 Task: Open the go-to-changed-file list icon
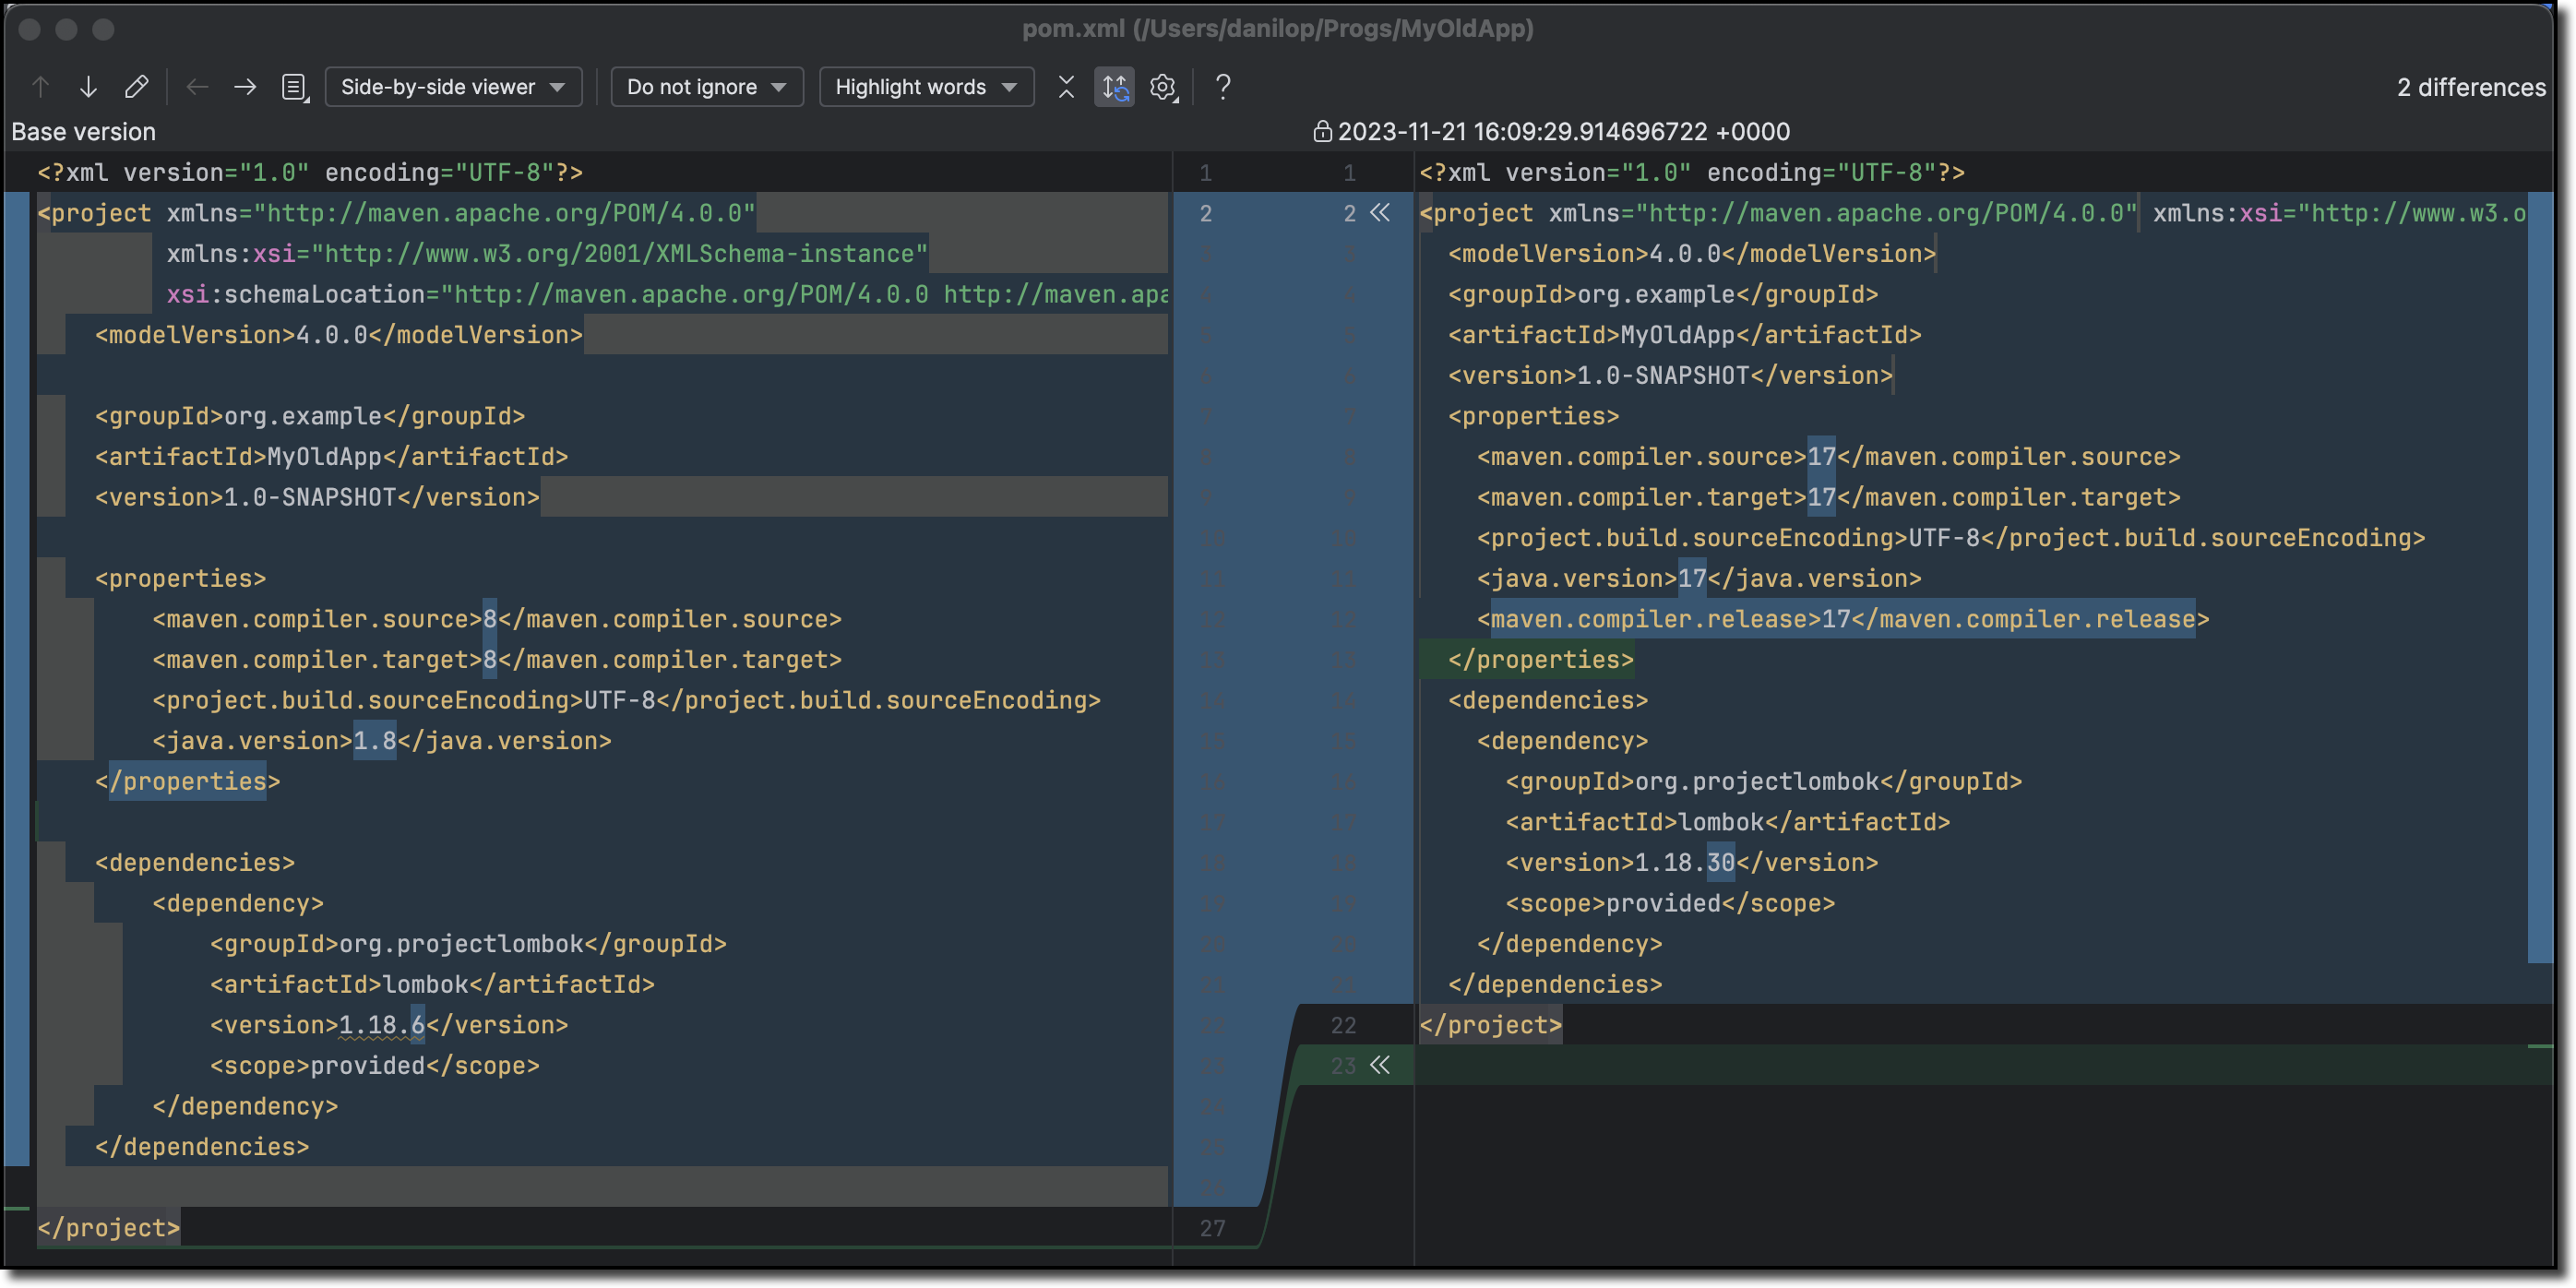[x=294, y=87]
